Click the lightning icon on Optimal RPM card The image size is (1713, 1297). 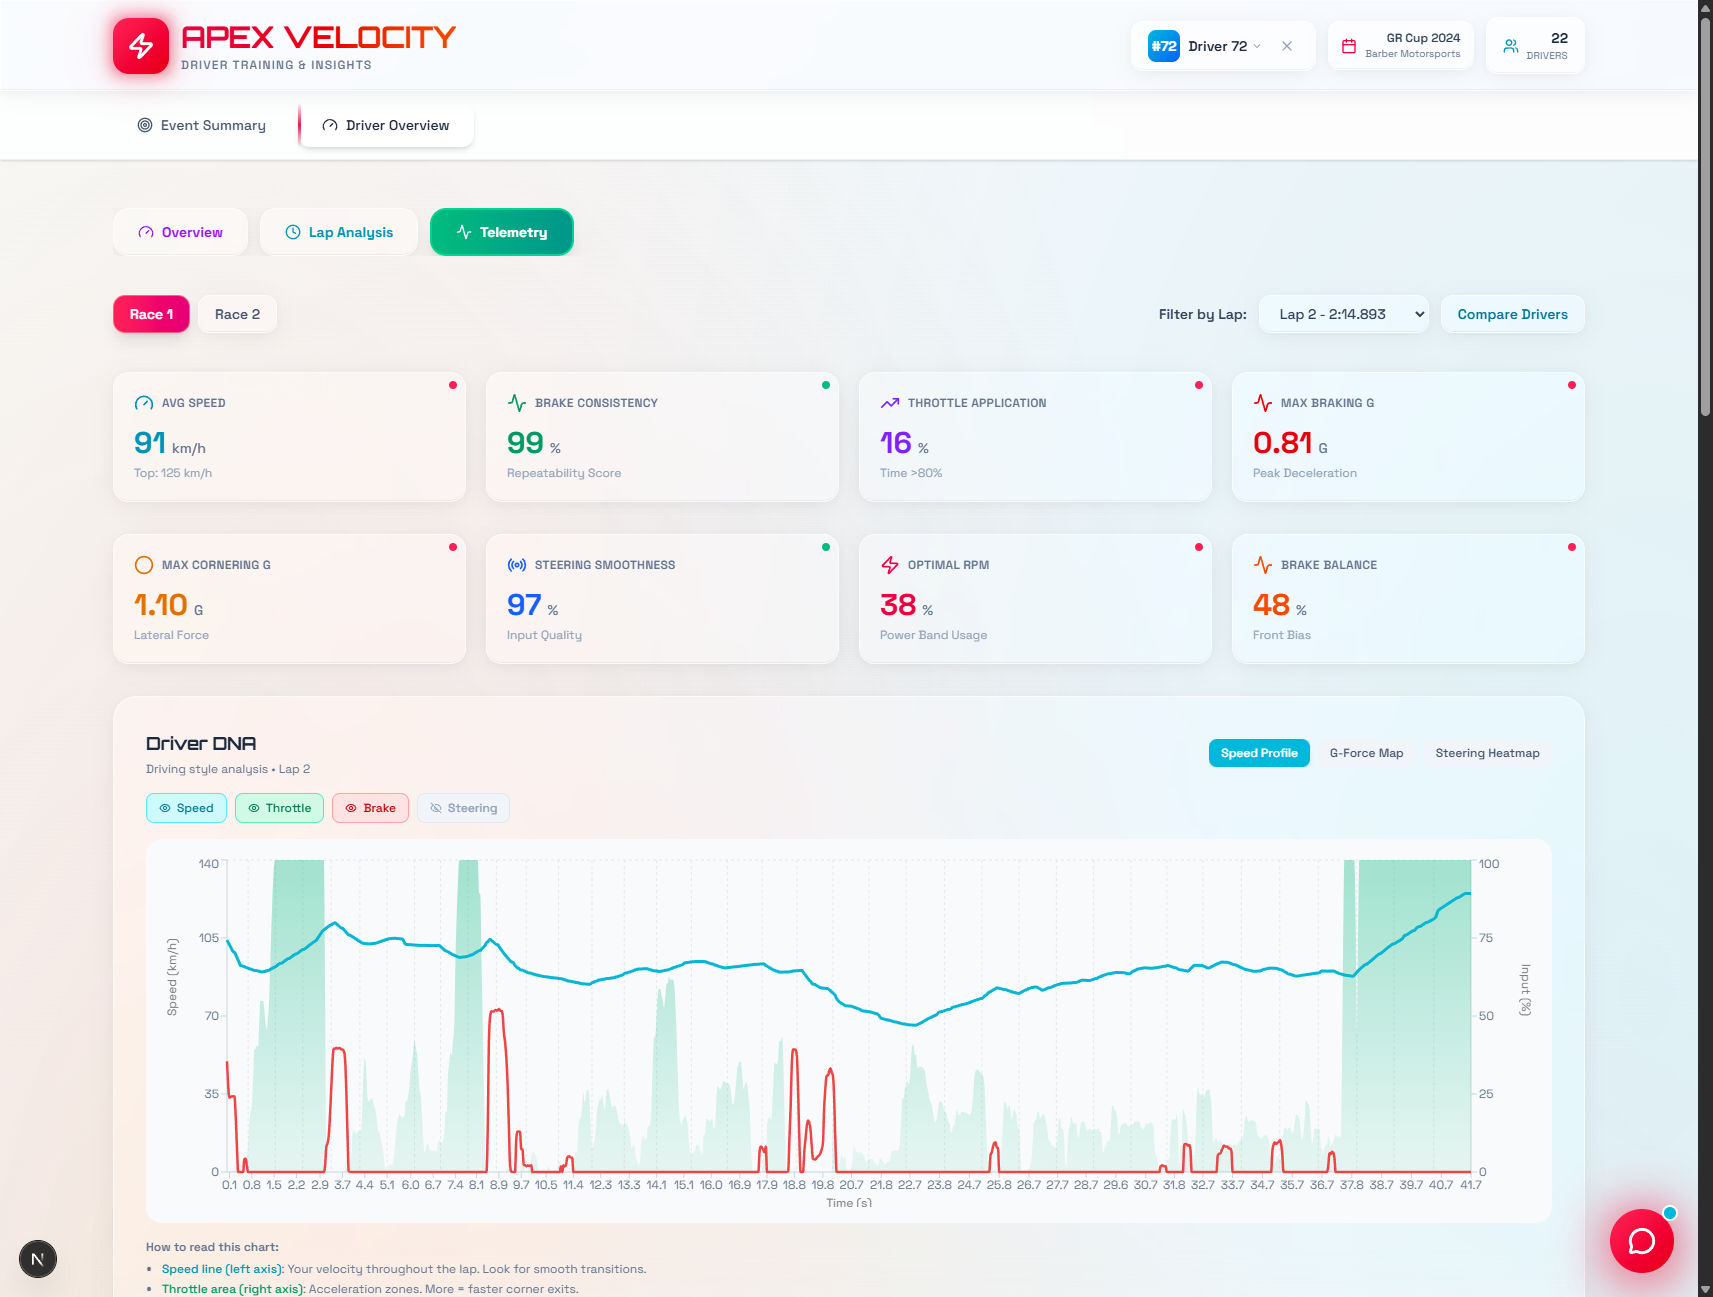pos(889,564)
